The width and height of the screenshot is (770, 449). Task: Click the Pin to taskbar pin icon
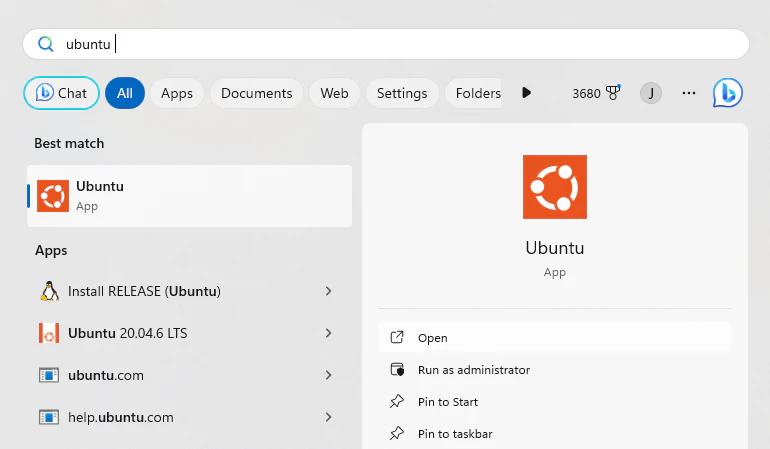tap(397, 433)
